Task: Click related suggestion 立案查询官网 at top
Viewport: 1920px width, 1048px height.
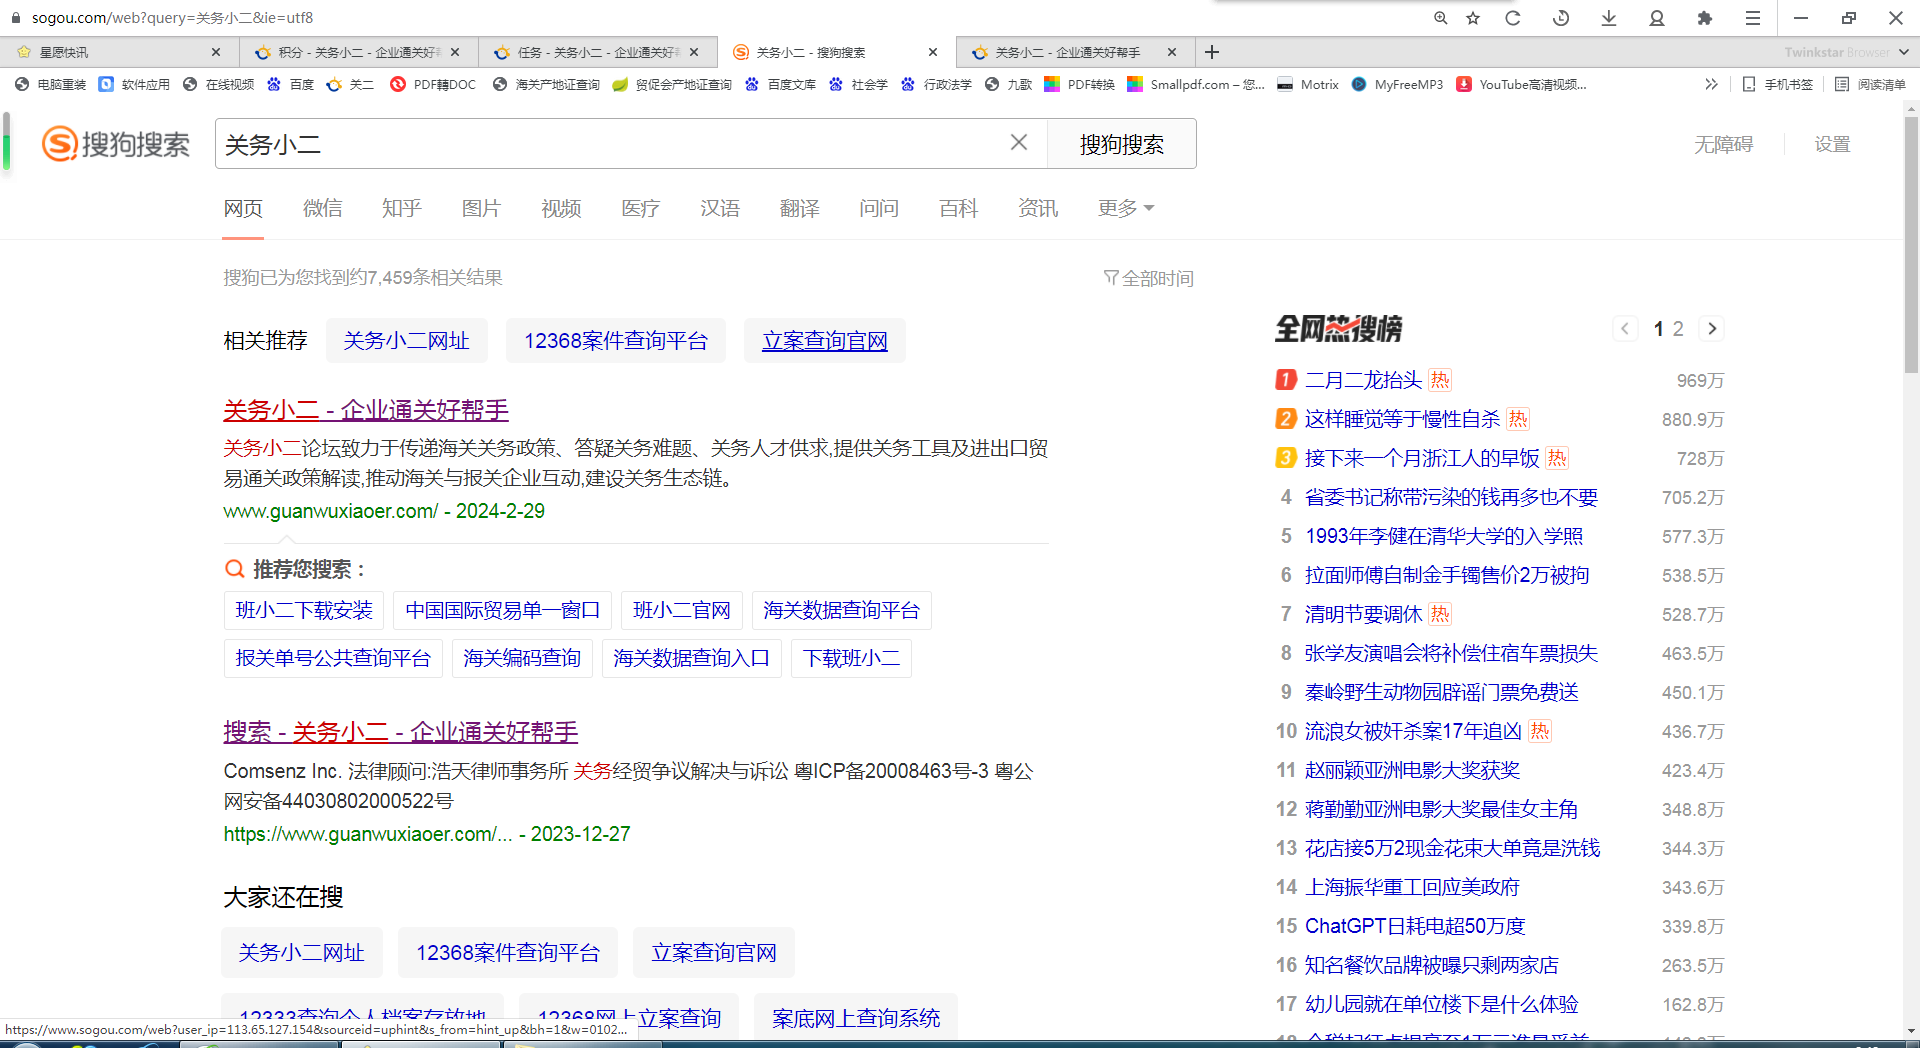Action: (825, 341)
